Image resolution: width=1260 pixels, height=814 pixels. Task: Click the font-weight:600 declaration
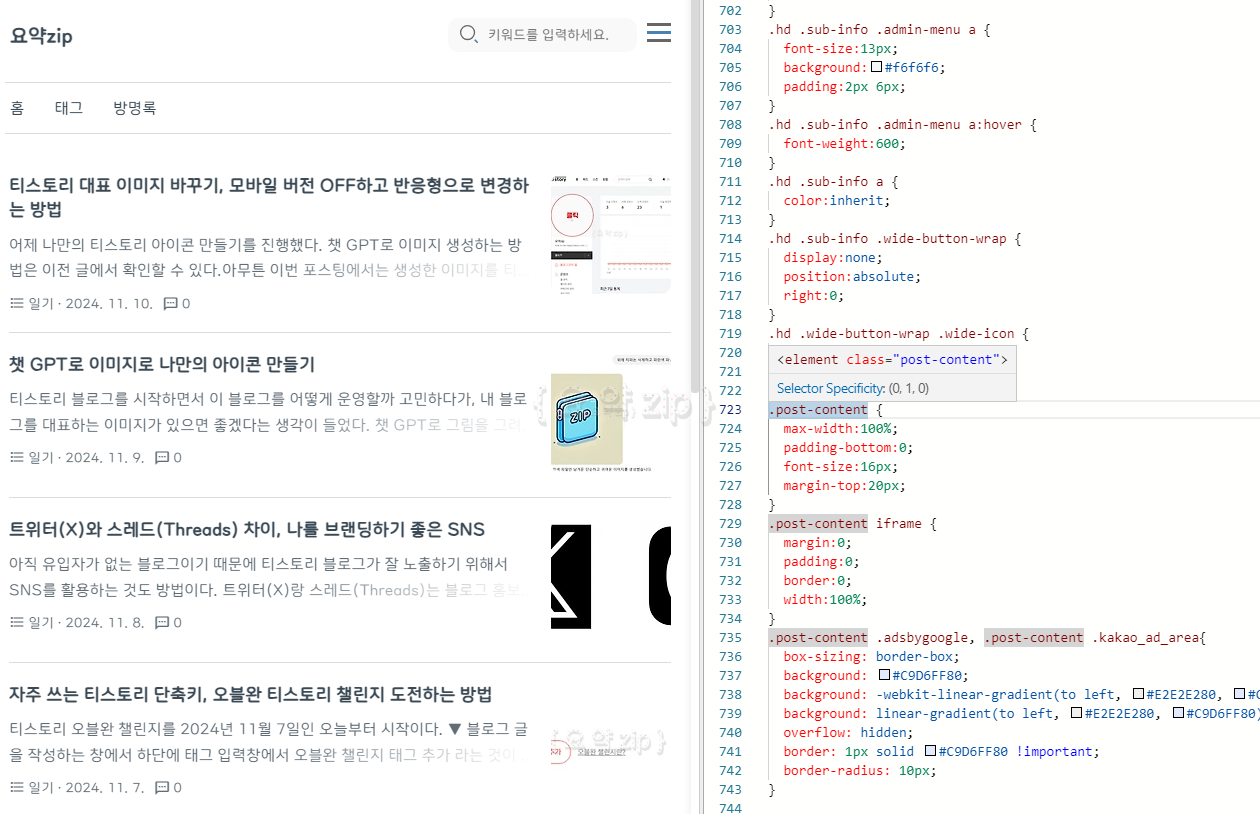(844, 143)
